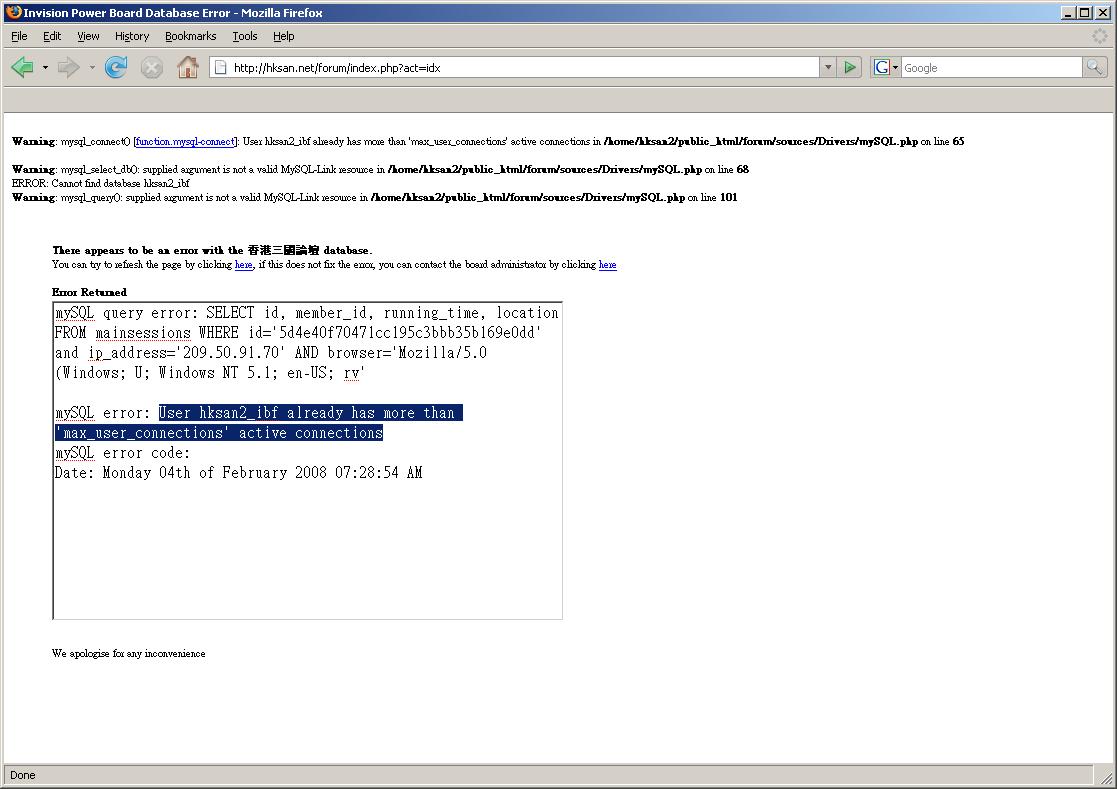Open the Help menu
This screenshot has width=1117, height=789.
[284, 36]
